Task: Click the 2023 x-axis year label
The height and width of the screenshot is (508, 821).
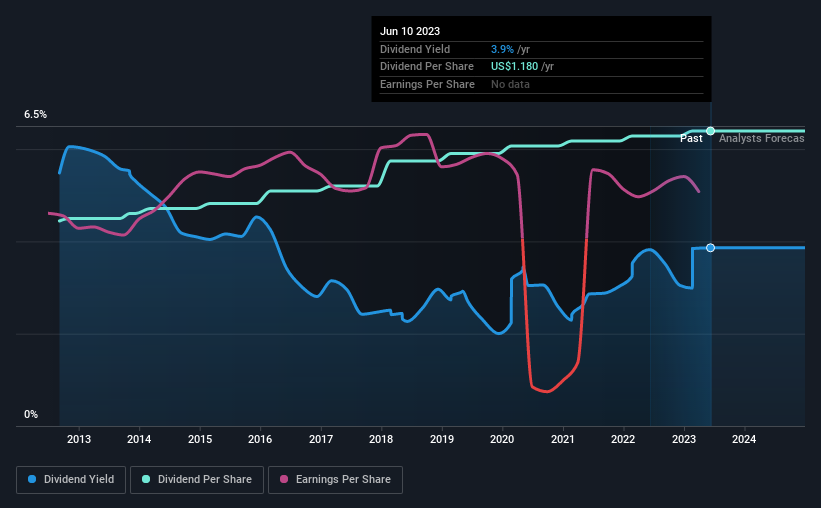Action: click(x=684, y=439)
